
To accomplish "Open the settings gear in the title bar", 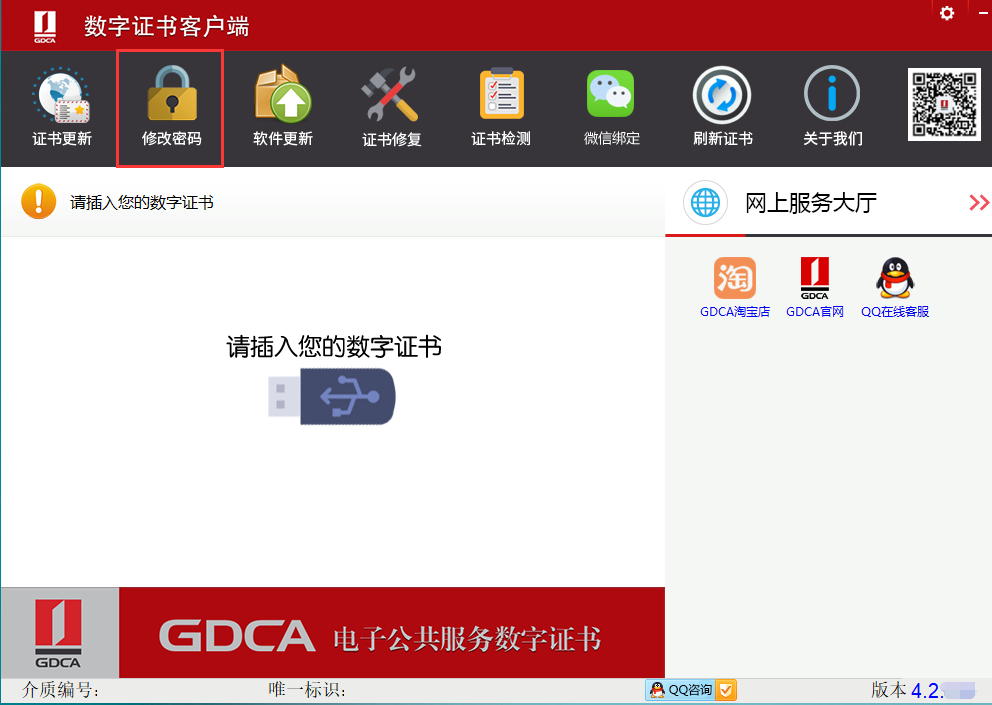I will click(x=946, y=14).
